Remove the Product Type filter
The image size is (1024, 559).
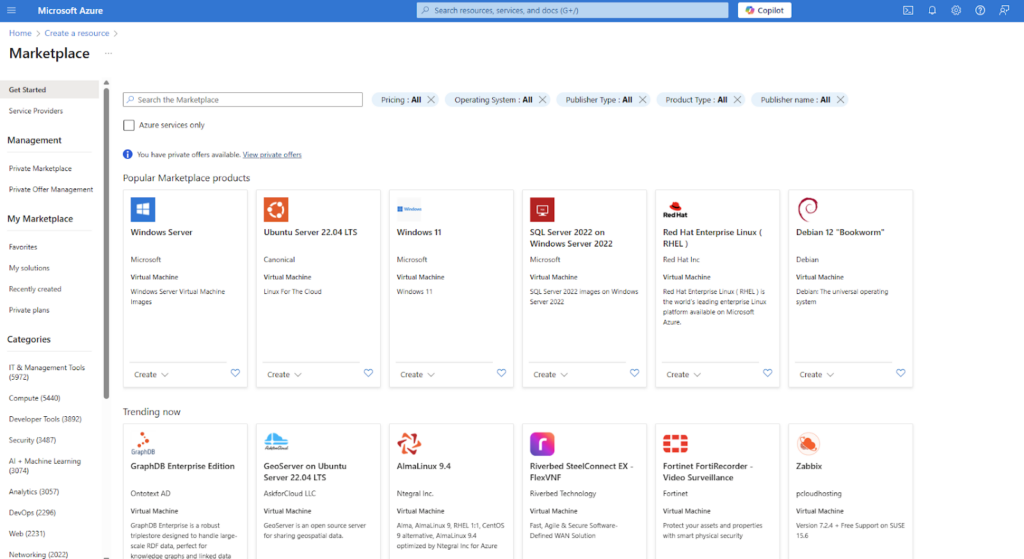point(737,100)
